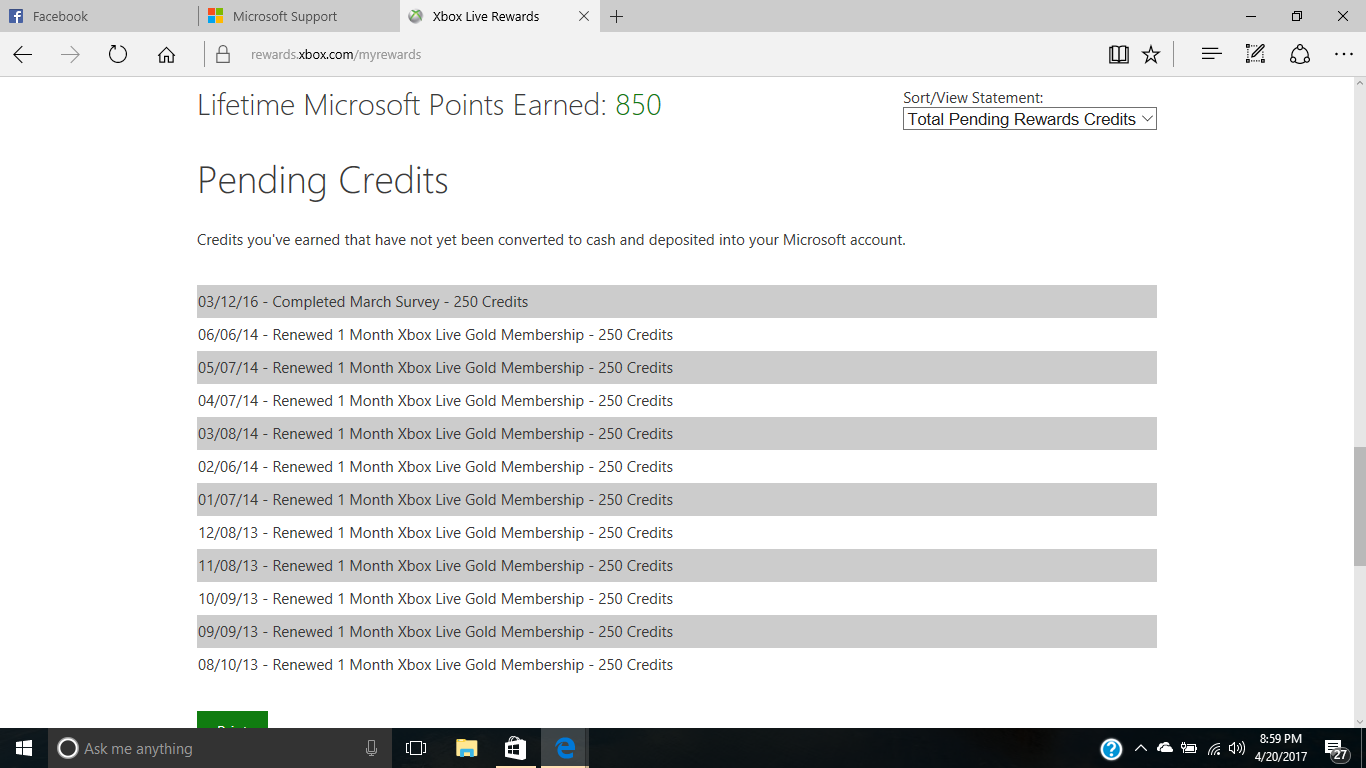Select the 12/08/13 Gold Membership renewal row

pos(677,533)
